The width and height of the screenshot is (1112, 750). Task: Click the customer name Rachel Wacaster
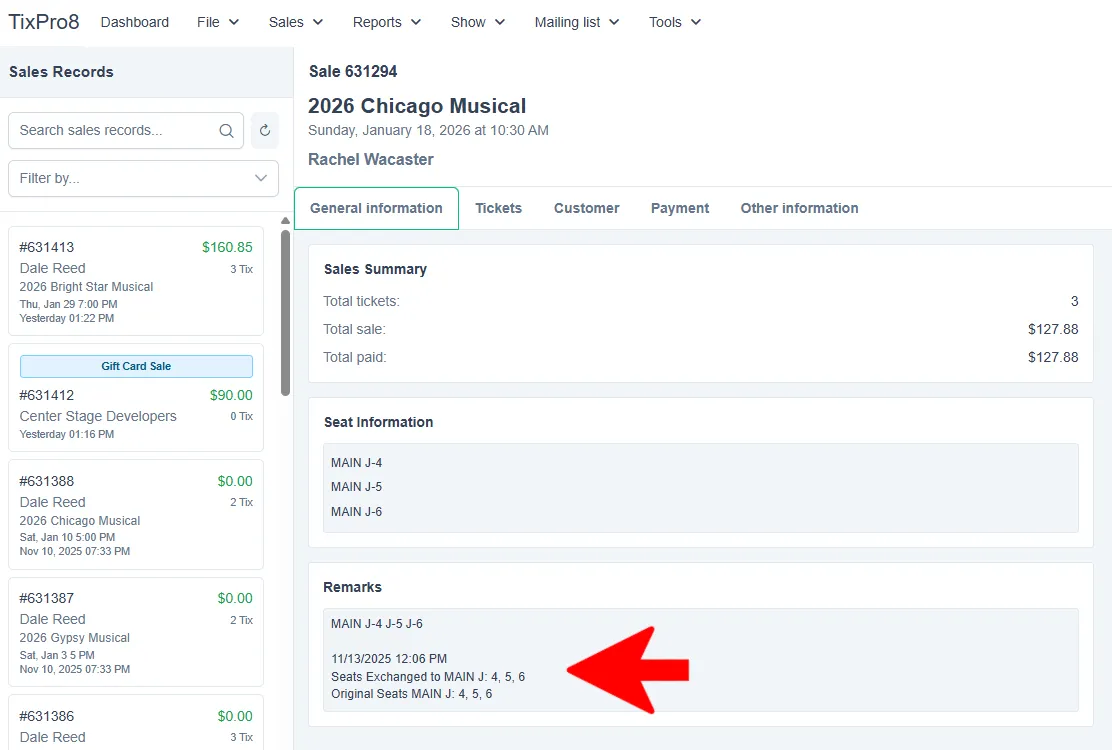click(x=371, y=159)
